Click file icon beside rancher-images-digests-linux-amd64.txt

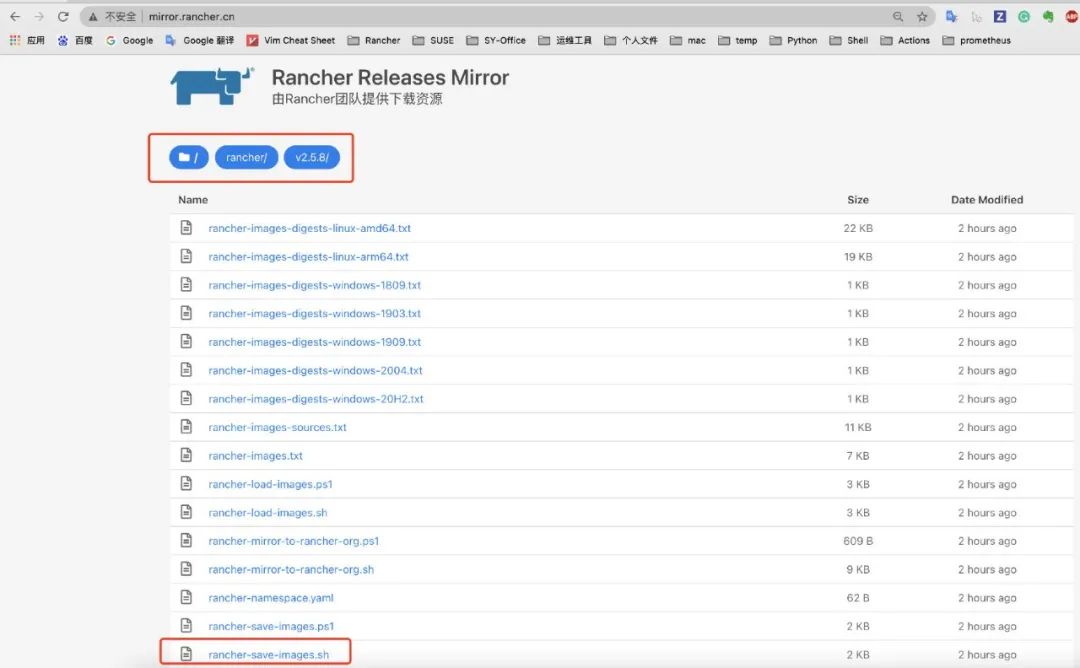pyautogui.click(x=186, y=227)
